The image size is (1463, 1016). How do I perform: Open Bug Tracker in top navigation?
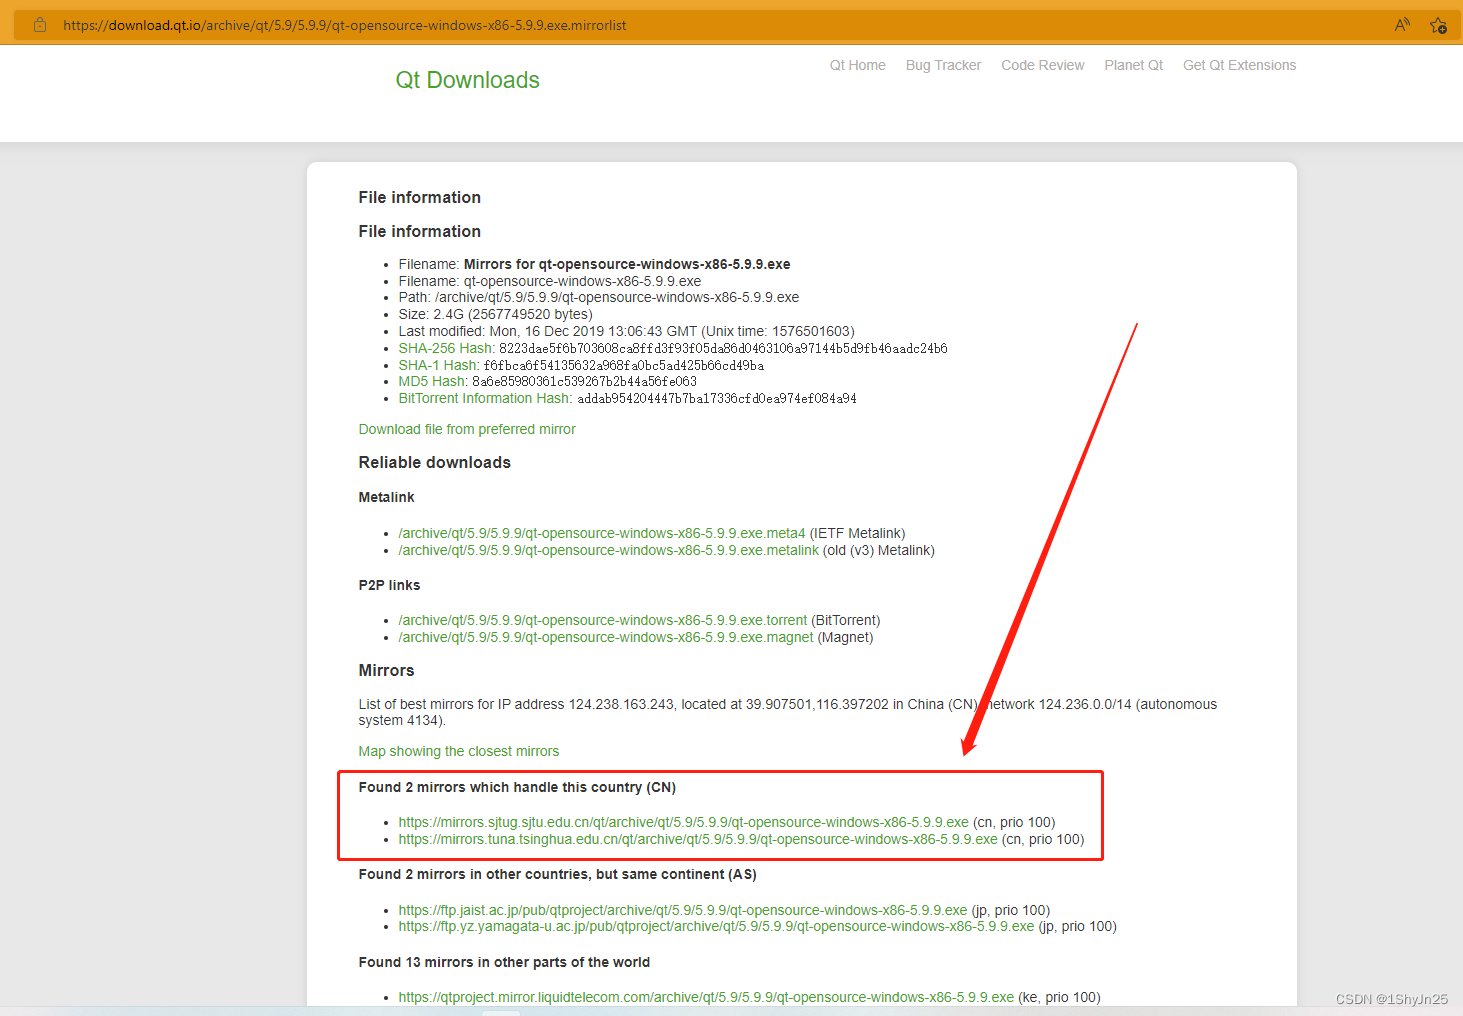click(x=943, y=65)
